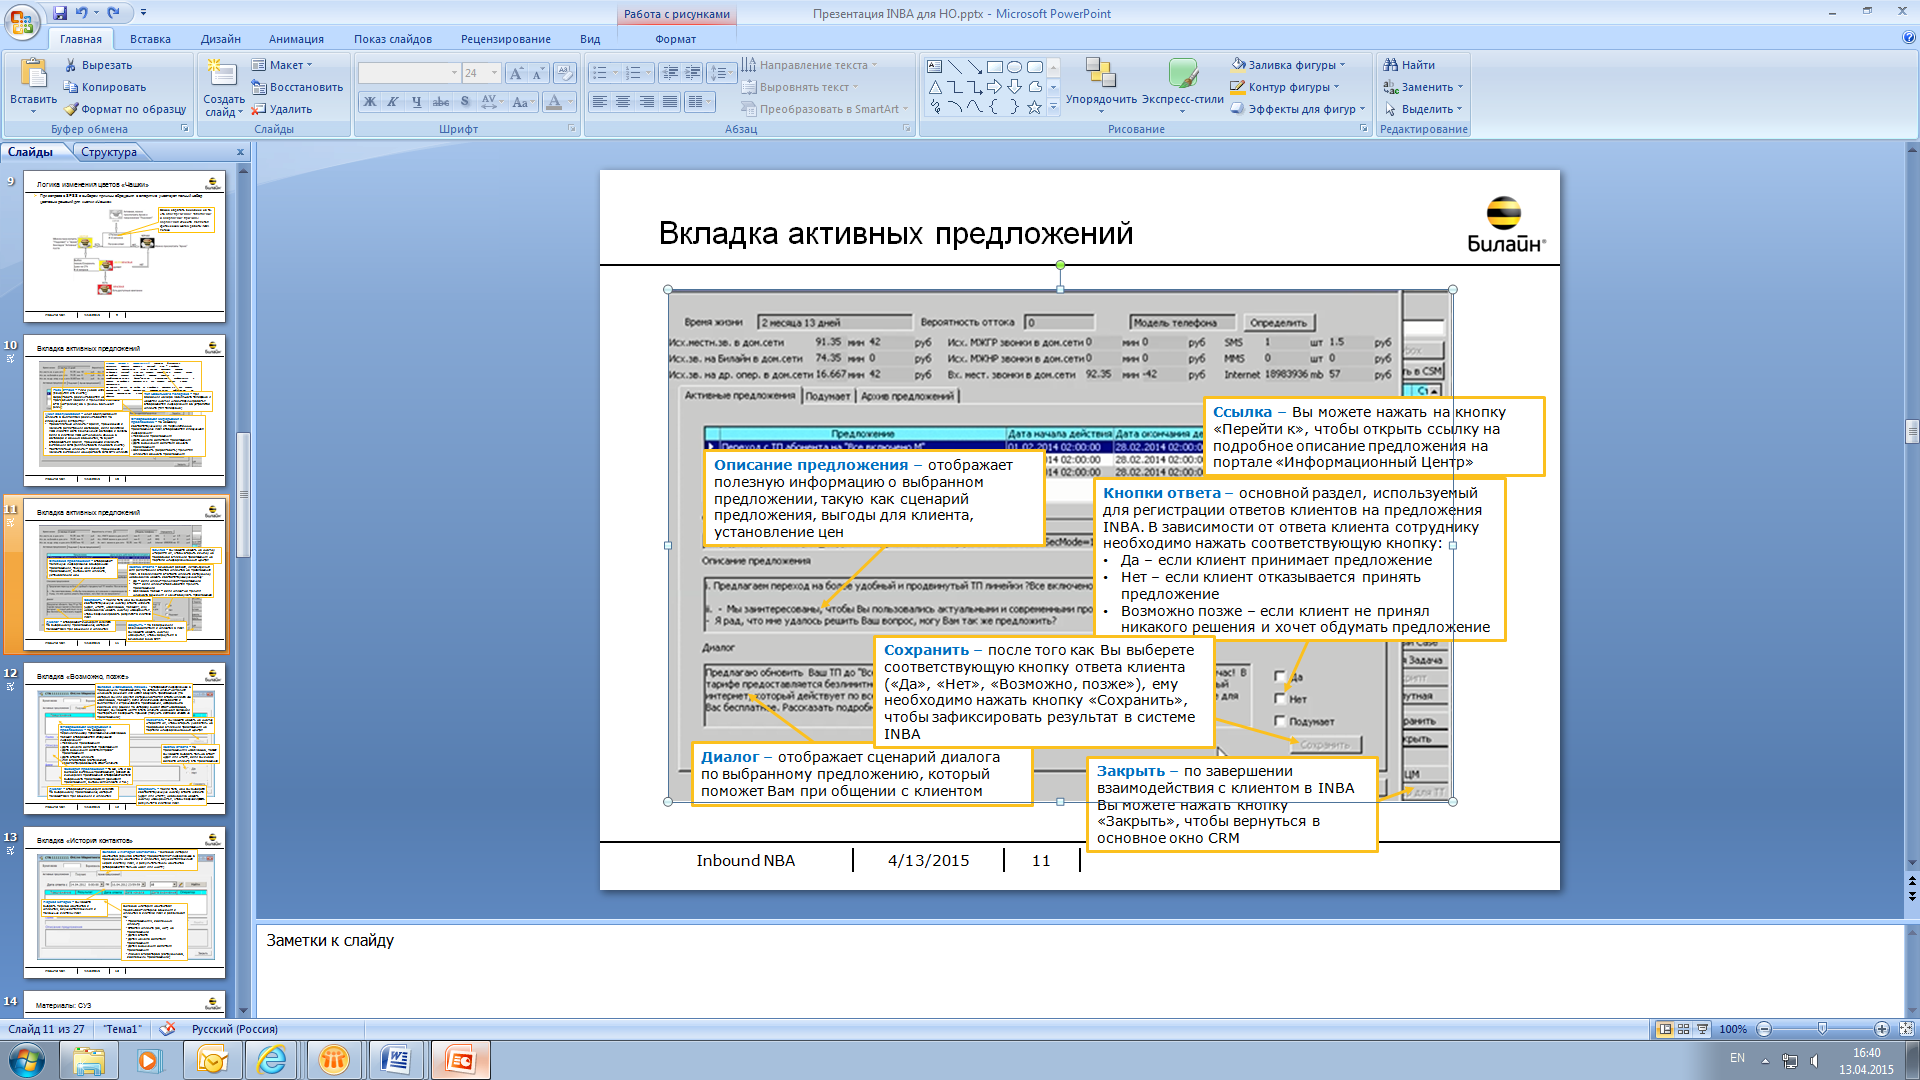Image resolution: width=1920 pixels, height=1080 pixels.
Task: Open the Показ слайдов tab
Action: coord(392,39)
